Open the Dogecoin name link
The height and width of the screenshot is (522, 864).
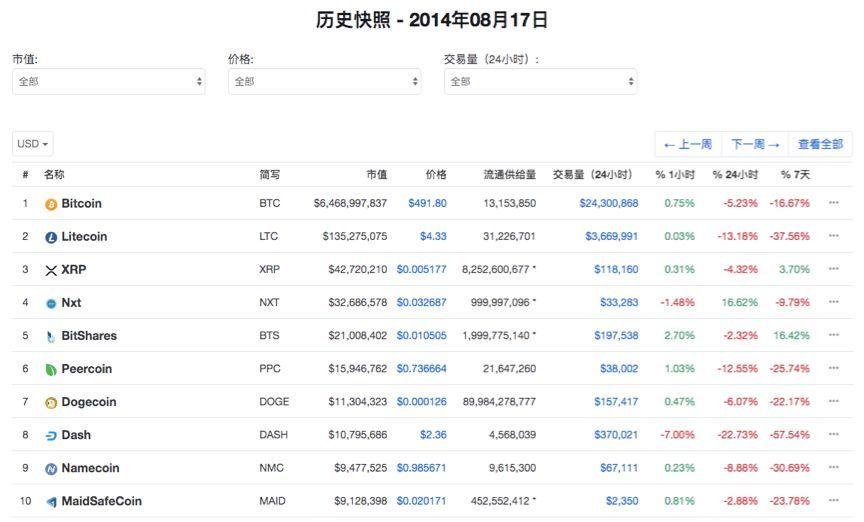click(89, 402)
